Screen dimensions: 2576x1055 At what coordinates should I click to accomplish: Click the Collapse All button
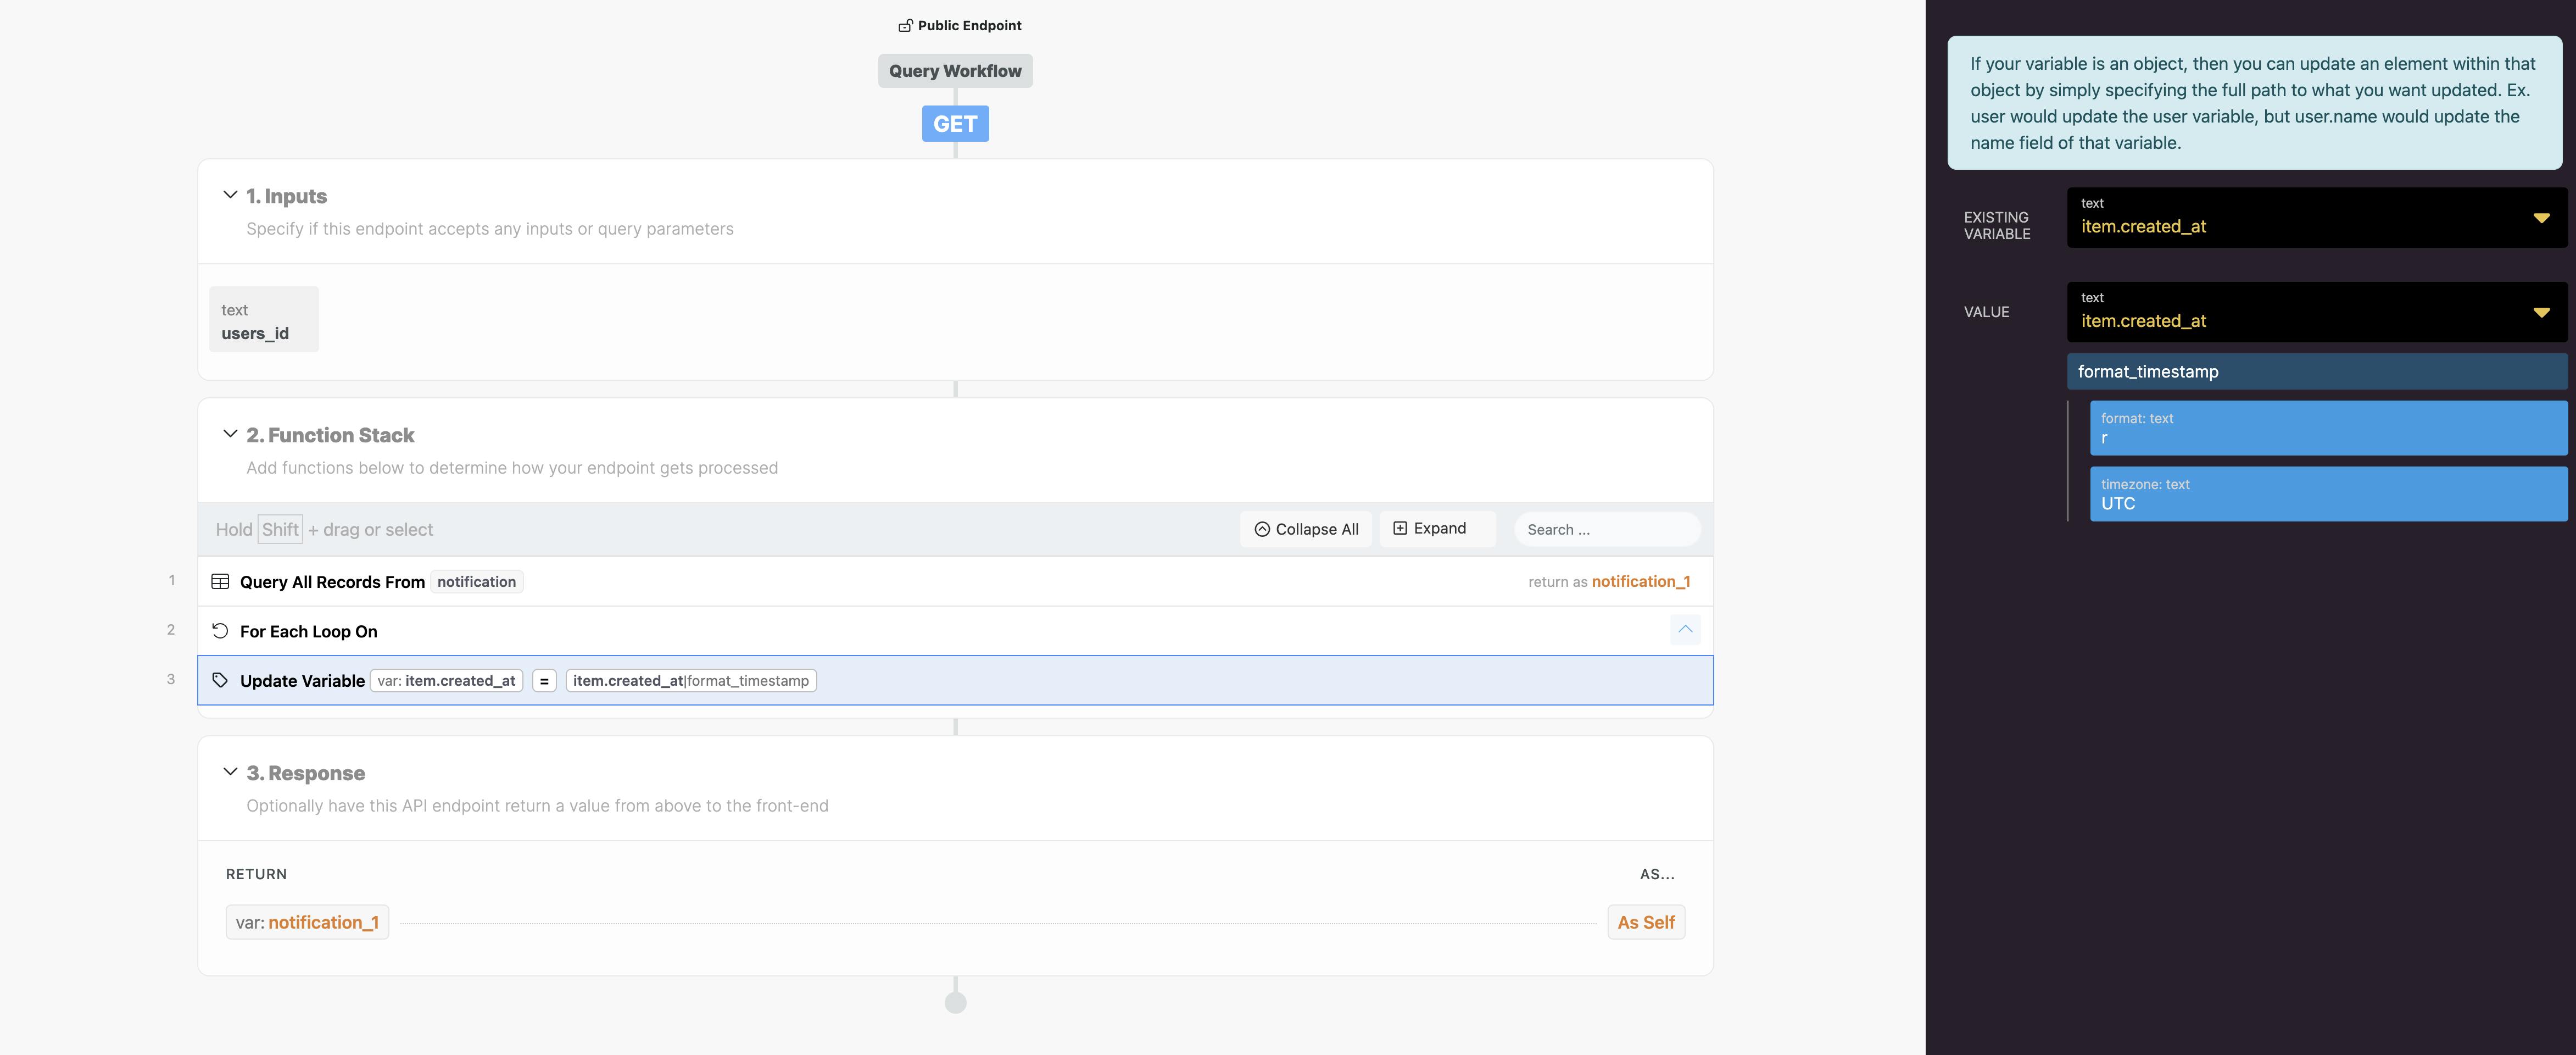point(1305,529)
